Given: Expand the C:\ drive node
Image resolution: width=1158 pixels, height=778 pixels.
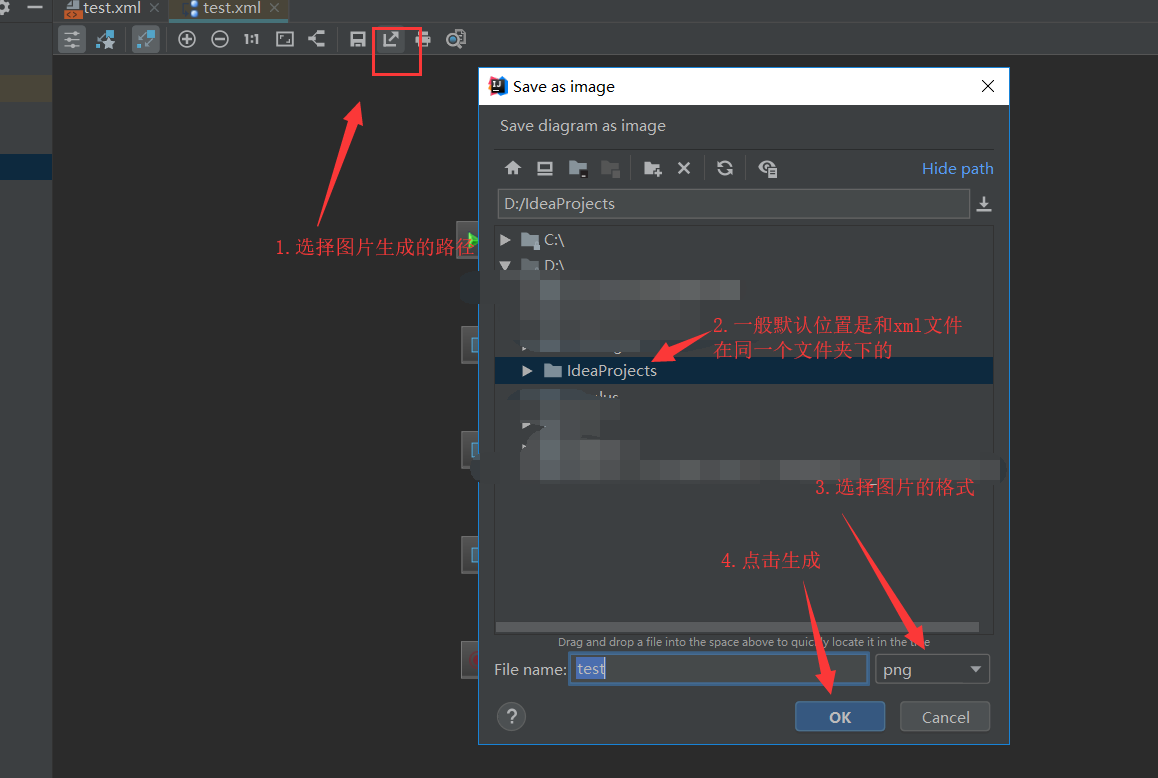Looking at the screenshot, I should 505,240.
